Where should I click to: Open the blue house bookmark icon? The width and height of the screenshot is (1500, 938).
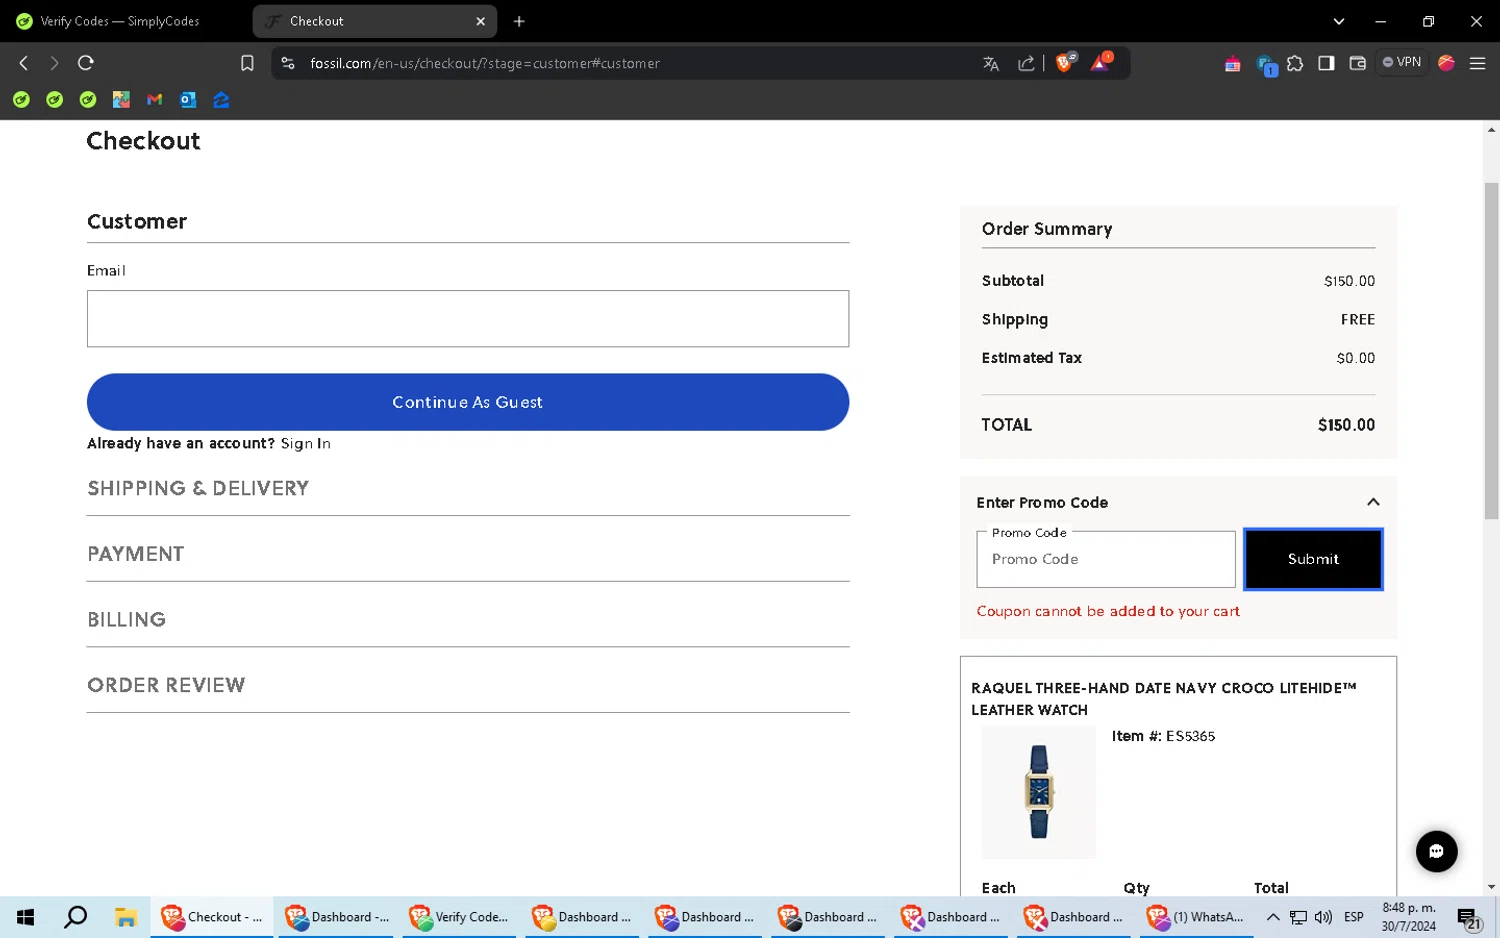click(x=221, y=100)
